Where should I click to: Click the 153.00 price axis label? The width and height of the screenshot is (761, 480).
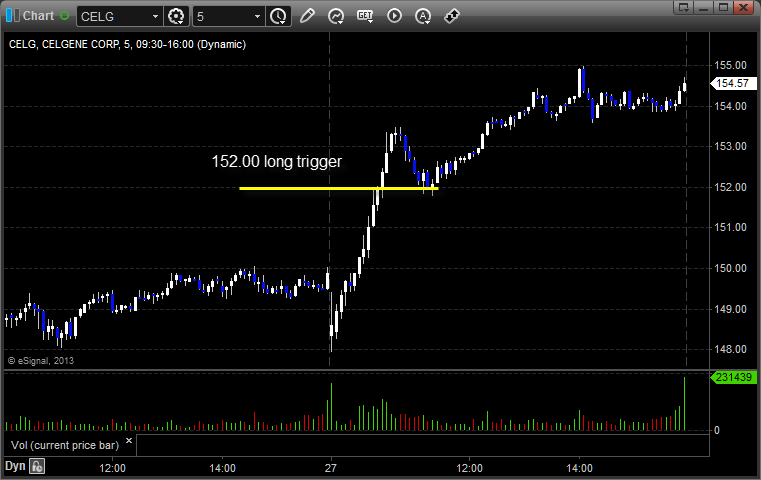pos(730,146)
